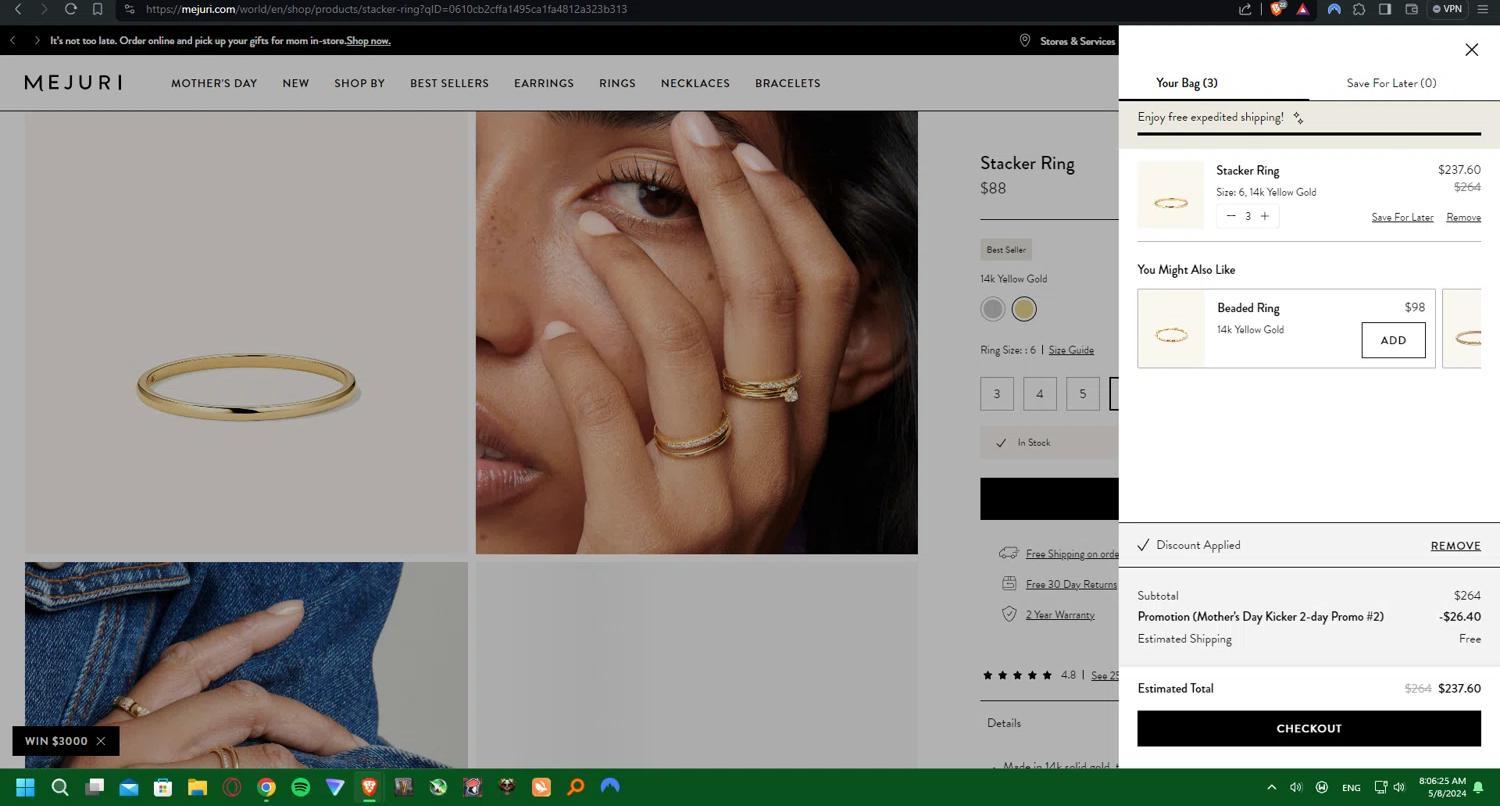The width and height of the screenshot is (1500, 806).
Task: Toggle browser sidebar panel icon
Action: [1385, 9]
